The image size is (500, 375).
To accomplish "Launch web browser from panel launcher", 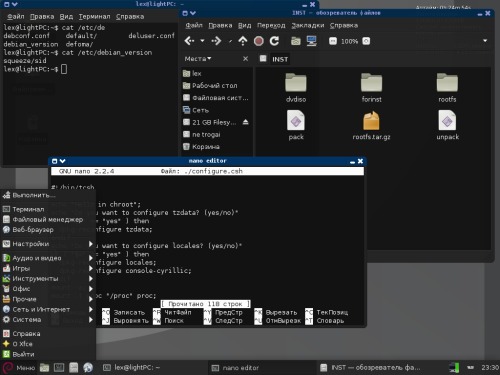I will (88, 368).
